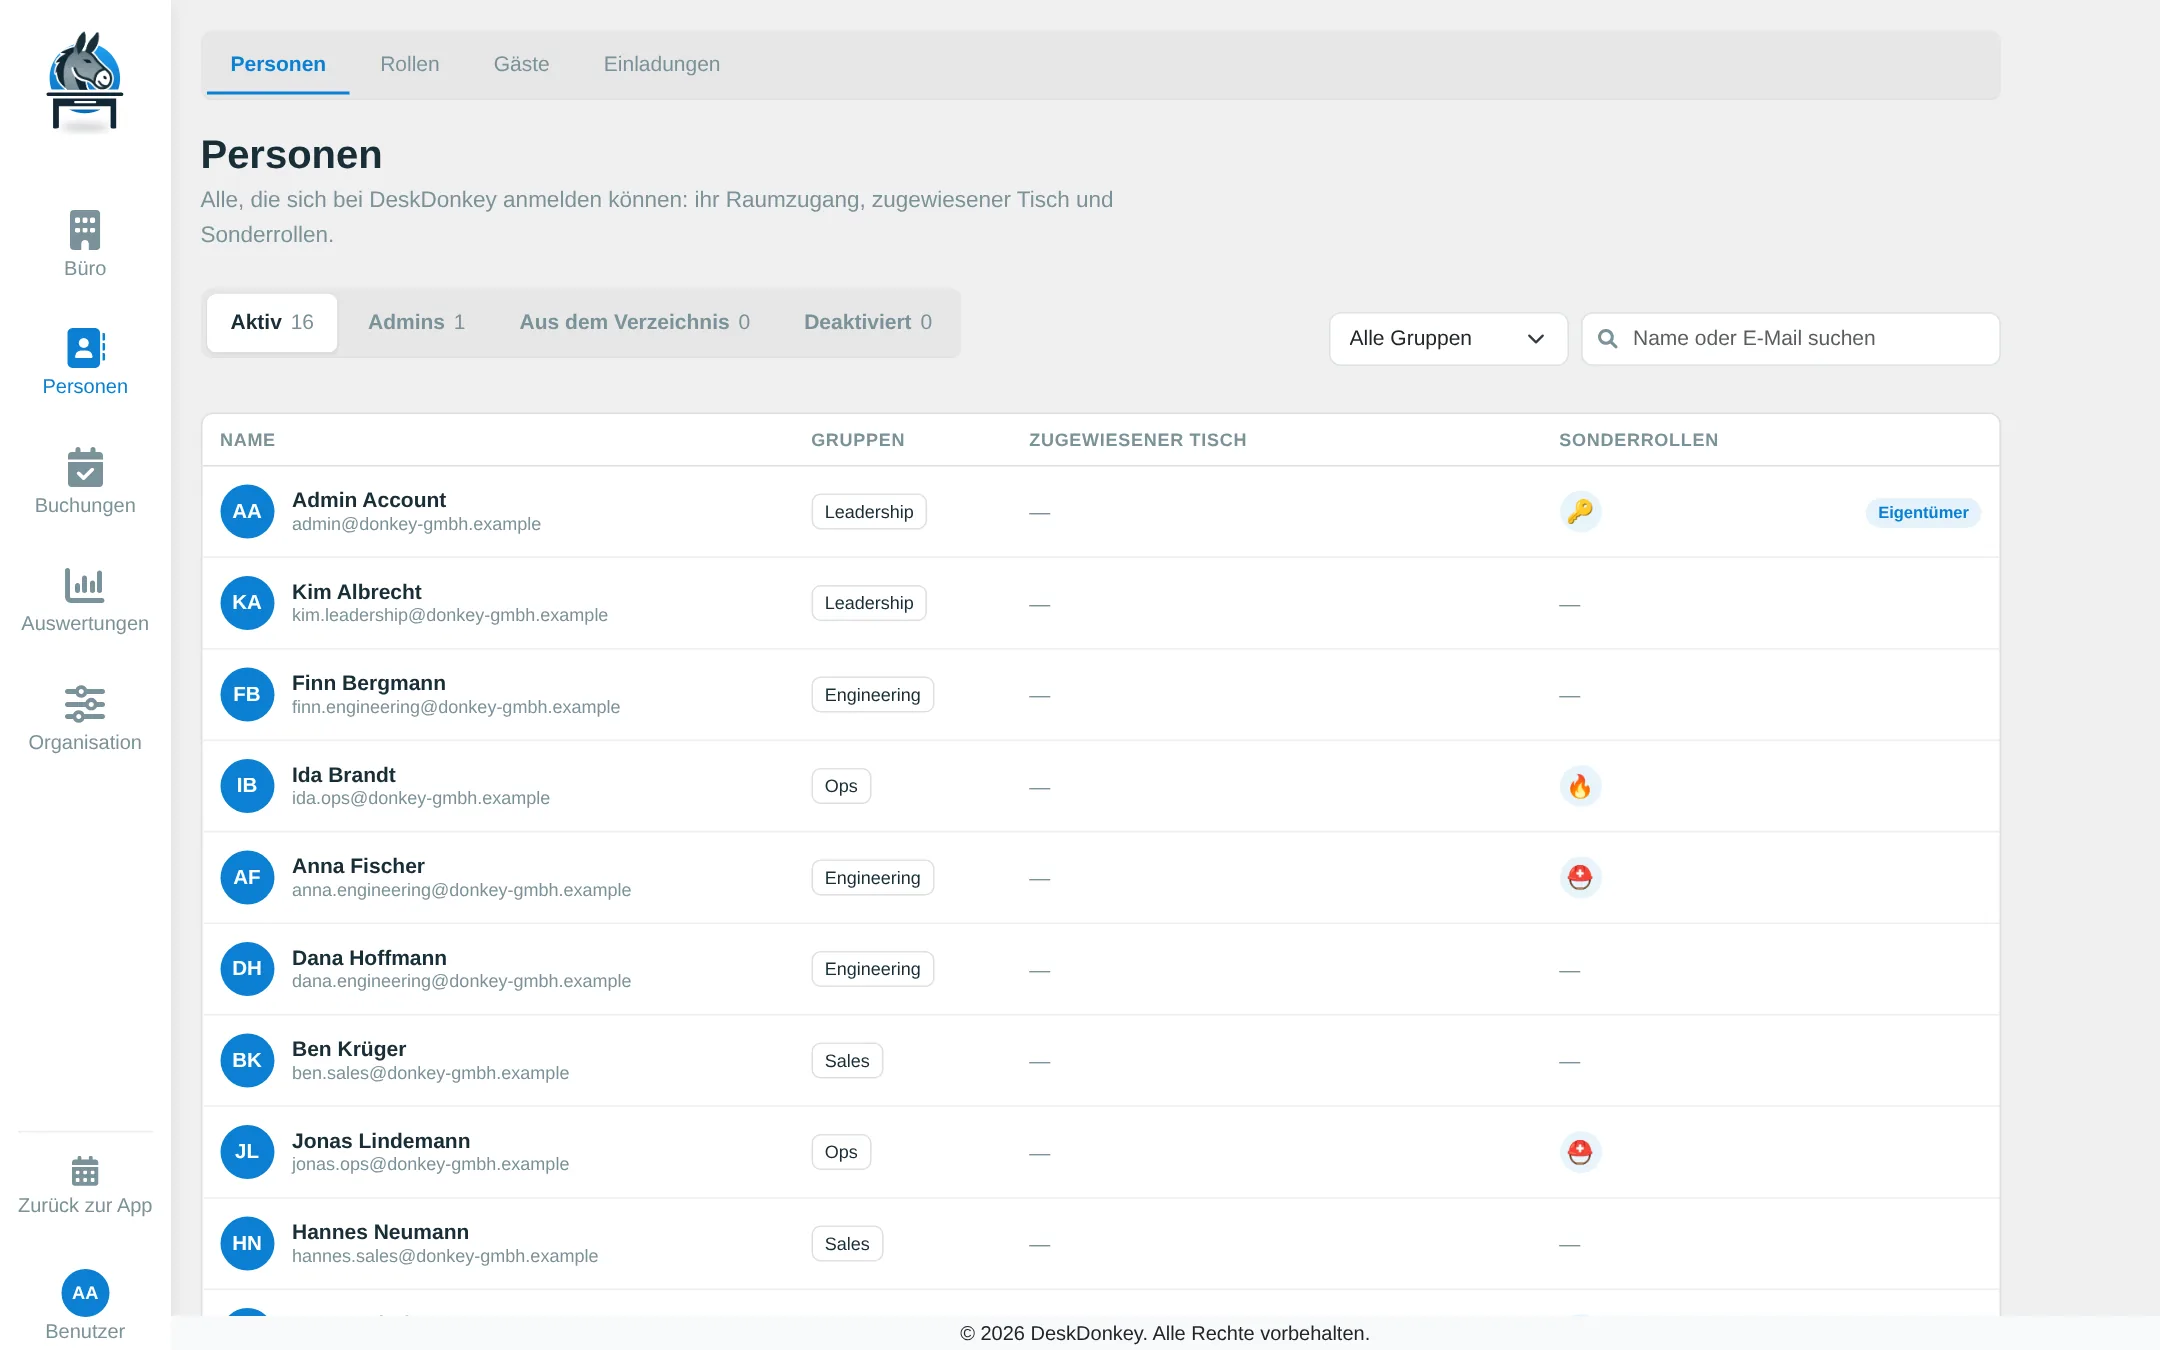Show Deaktiviert people filter
The height and width of the screenshot is (1350, 2160).
tap(867, 322)
